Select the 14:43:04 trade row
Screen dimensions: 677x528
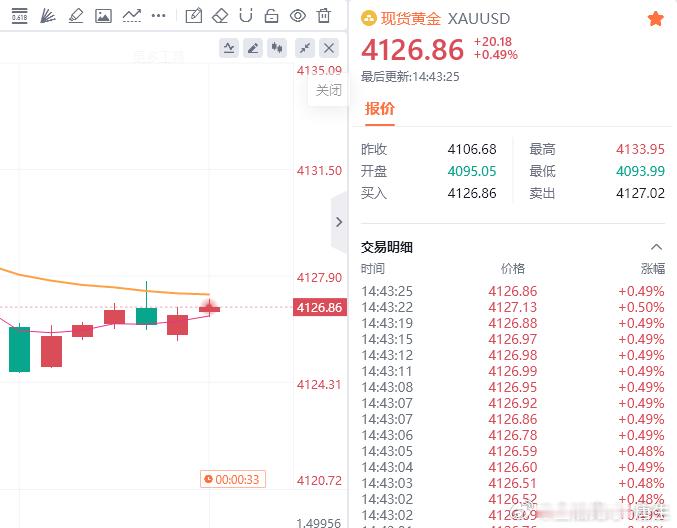coord(513,467)
